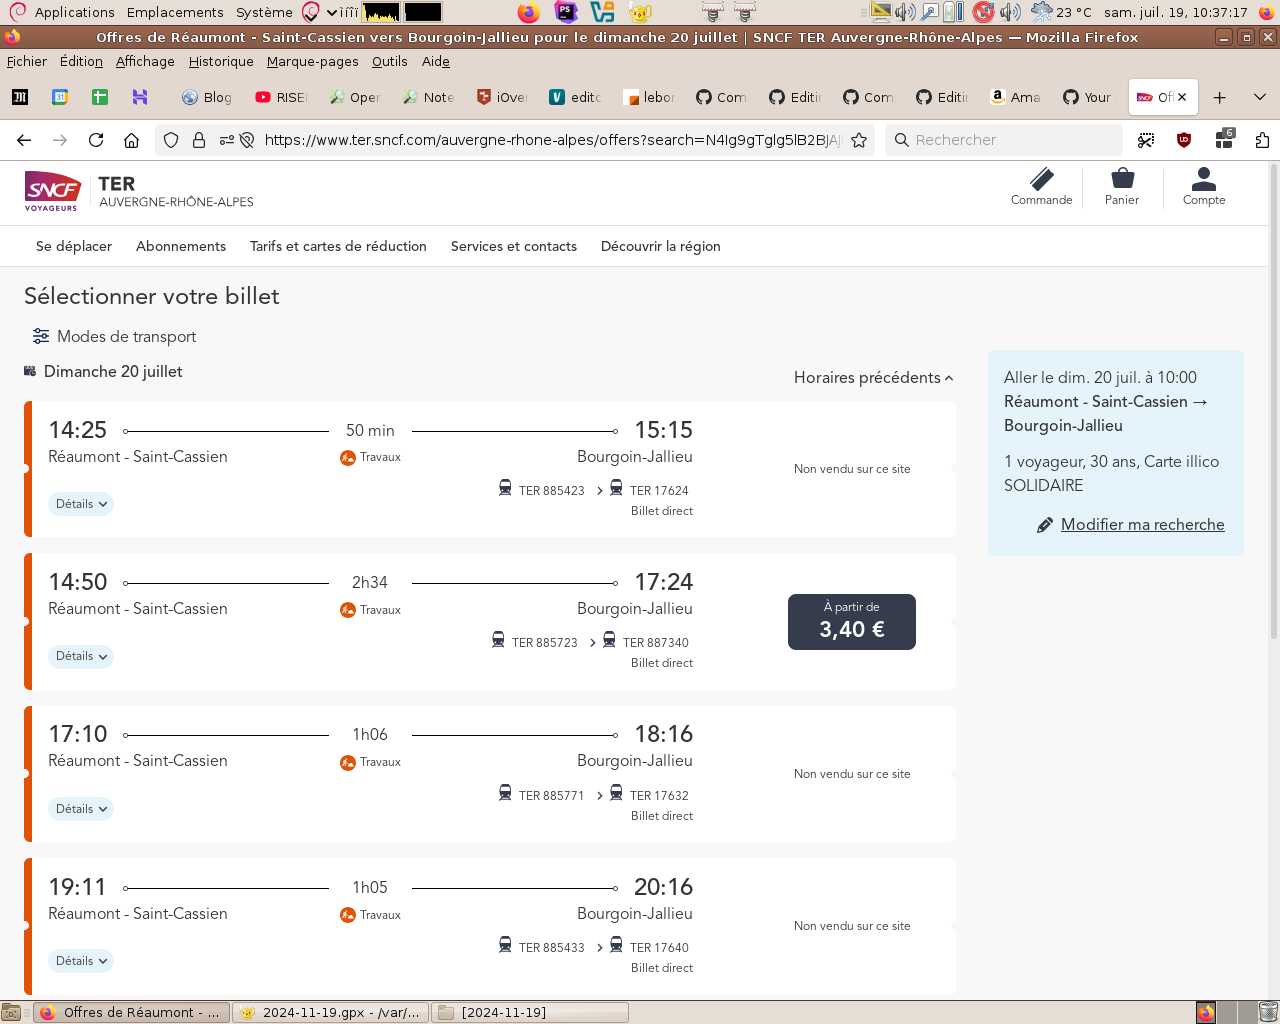The width and height of the screenshot is (1280, 1024).
Task: Open the Firefox home page icon
Action: (x=131, y=140)
